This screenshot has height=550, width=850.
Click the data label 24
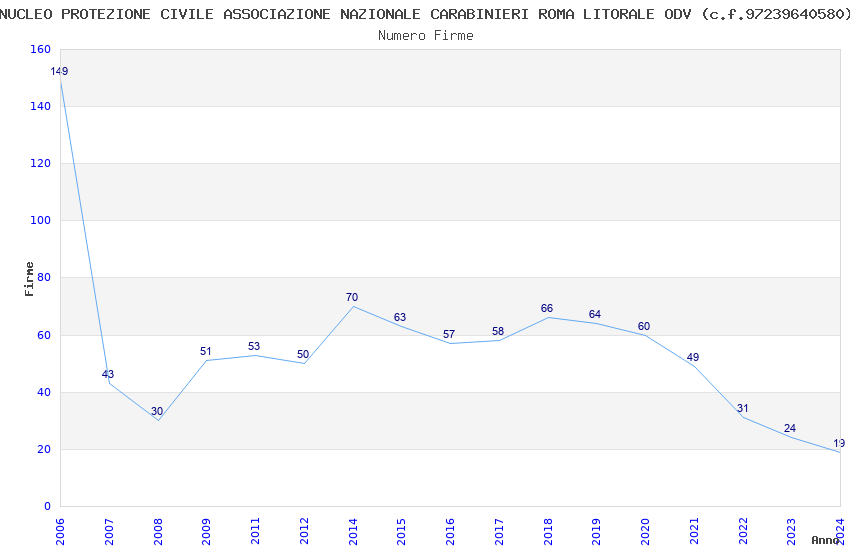[790, 429]
